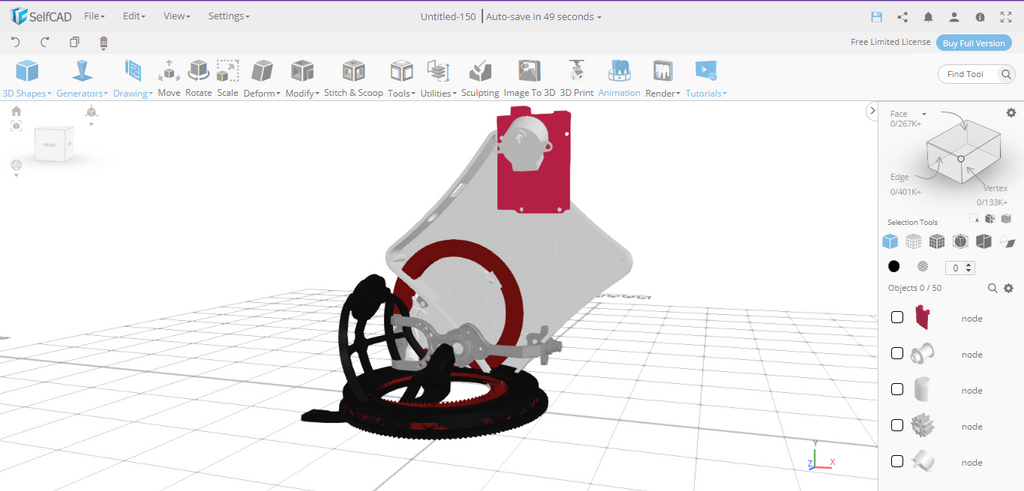Select the Move tool
The image size is (1024, 491).
(x=168, y=79)
